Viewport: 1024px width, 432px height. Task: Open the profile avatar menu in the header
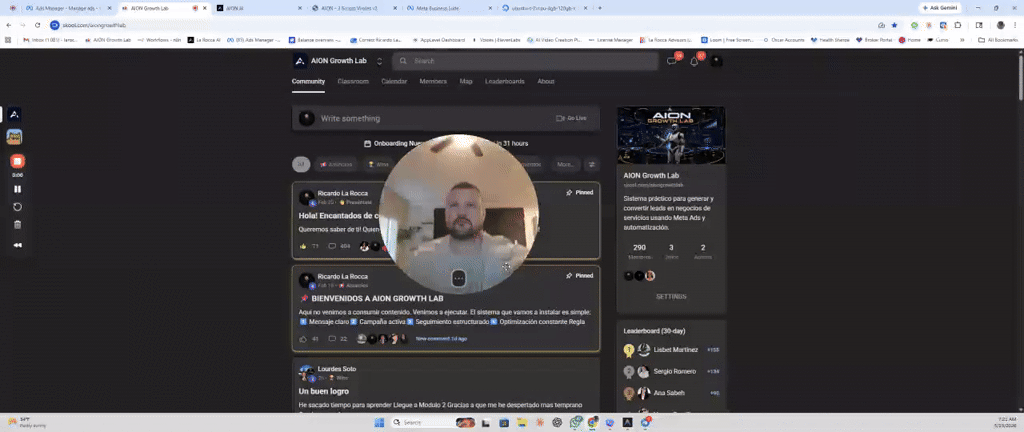point(716,61)
